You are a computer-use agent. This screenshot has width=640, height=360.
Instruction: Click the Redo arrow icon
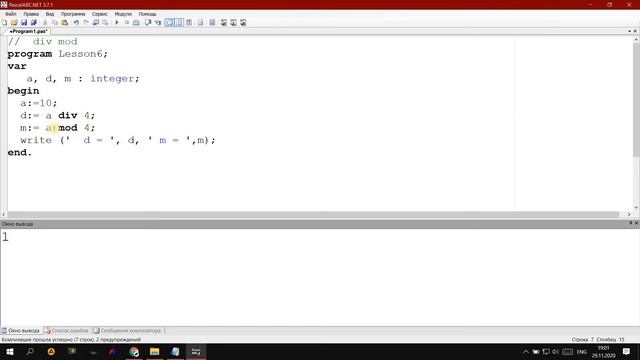(x=86, y=22)
